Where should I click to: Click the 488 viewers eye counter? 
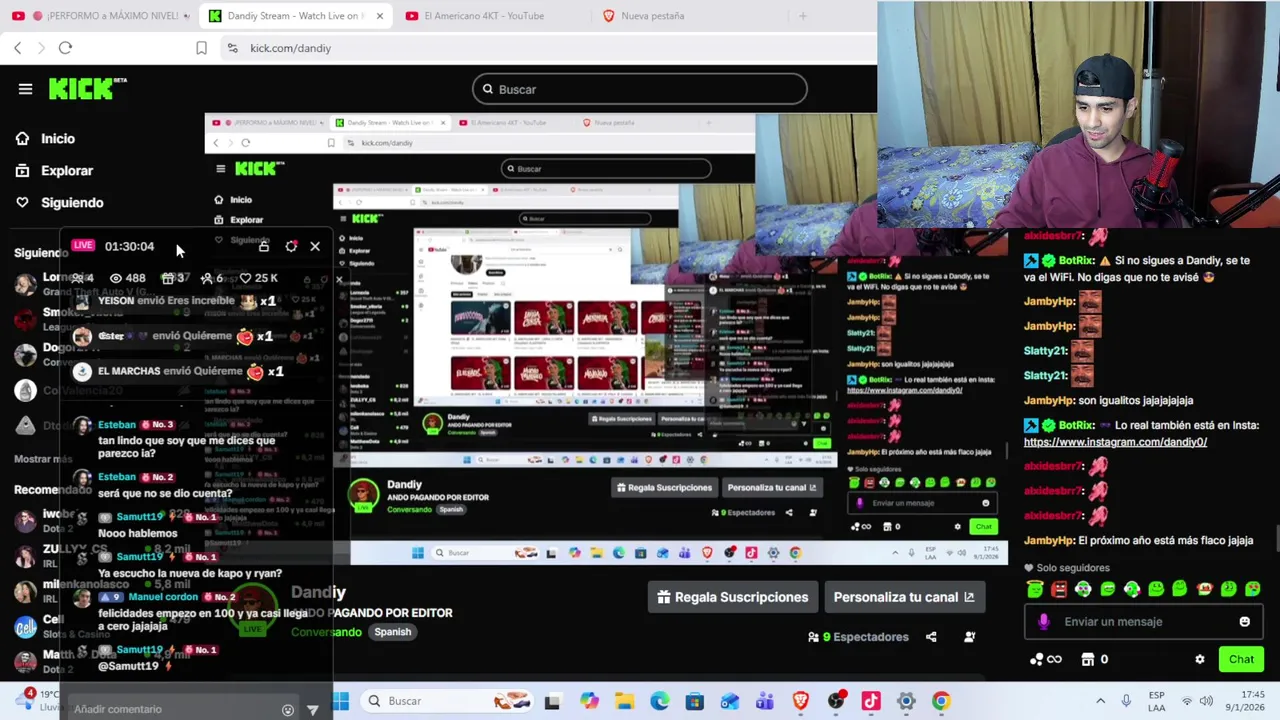(x=128, y=278)
